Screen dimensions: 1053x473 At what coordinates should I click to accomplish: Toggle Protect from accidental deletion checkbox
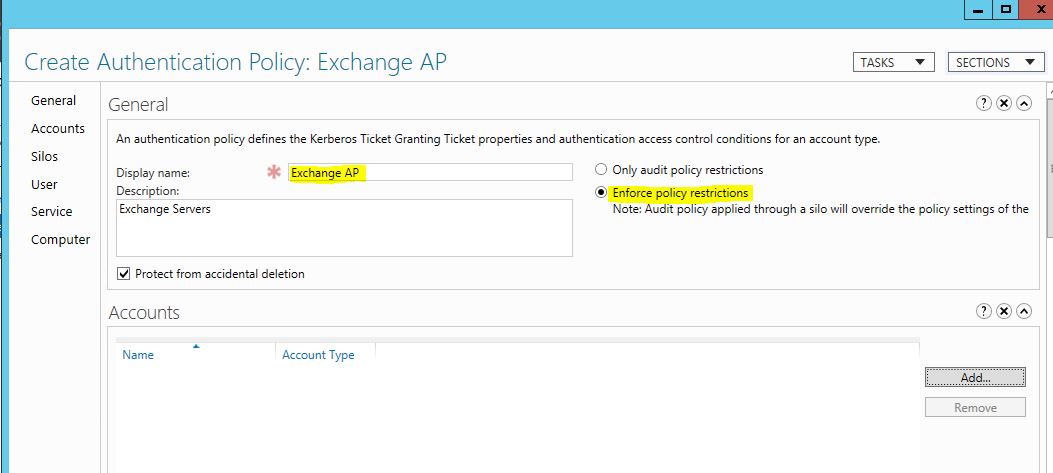coord(124,273)
